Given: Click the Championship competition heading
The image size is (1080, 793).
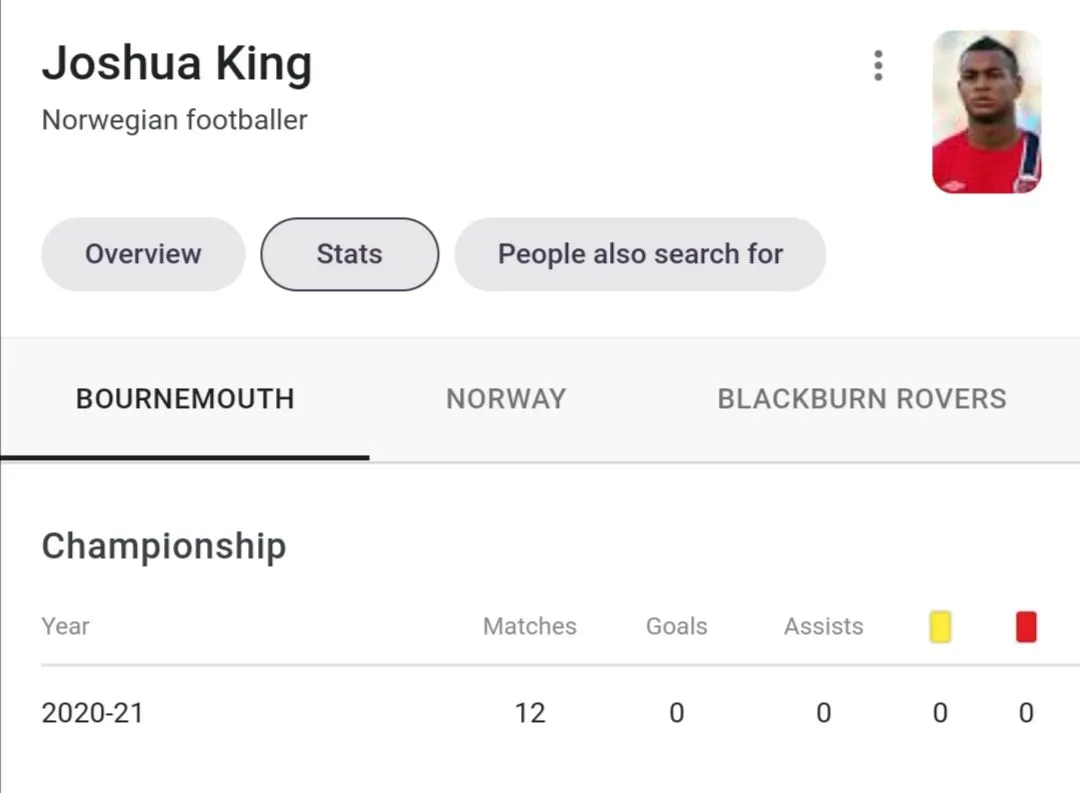Looking at the screenshot, I should click(164, 546).
